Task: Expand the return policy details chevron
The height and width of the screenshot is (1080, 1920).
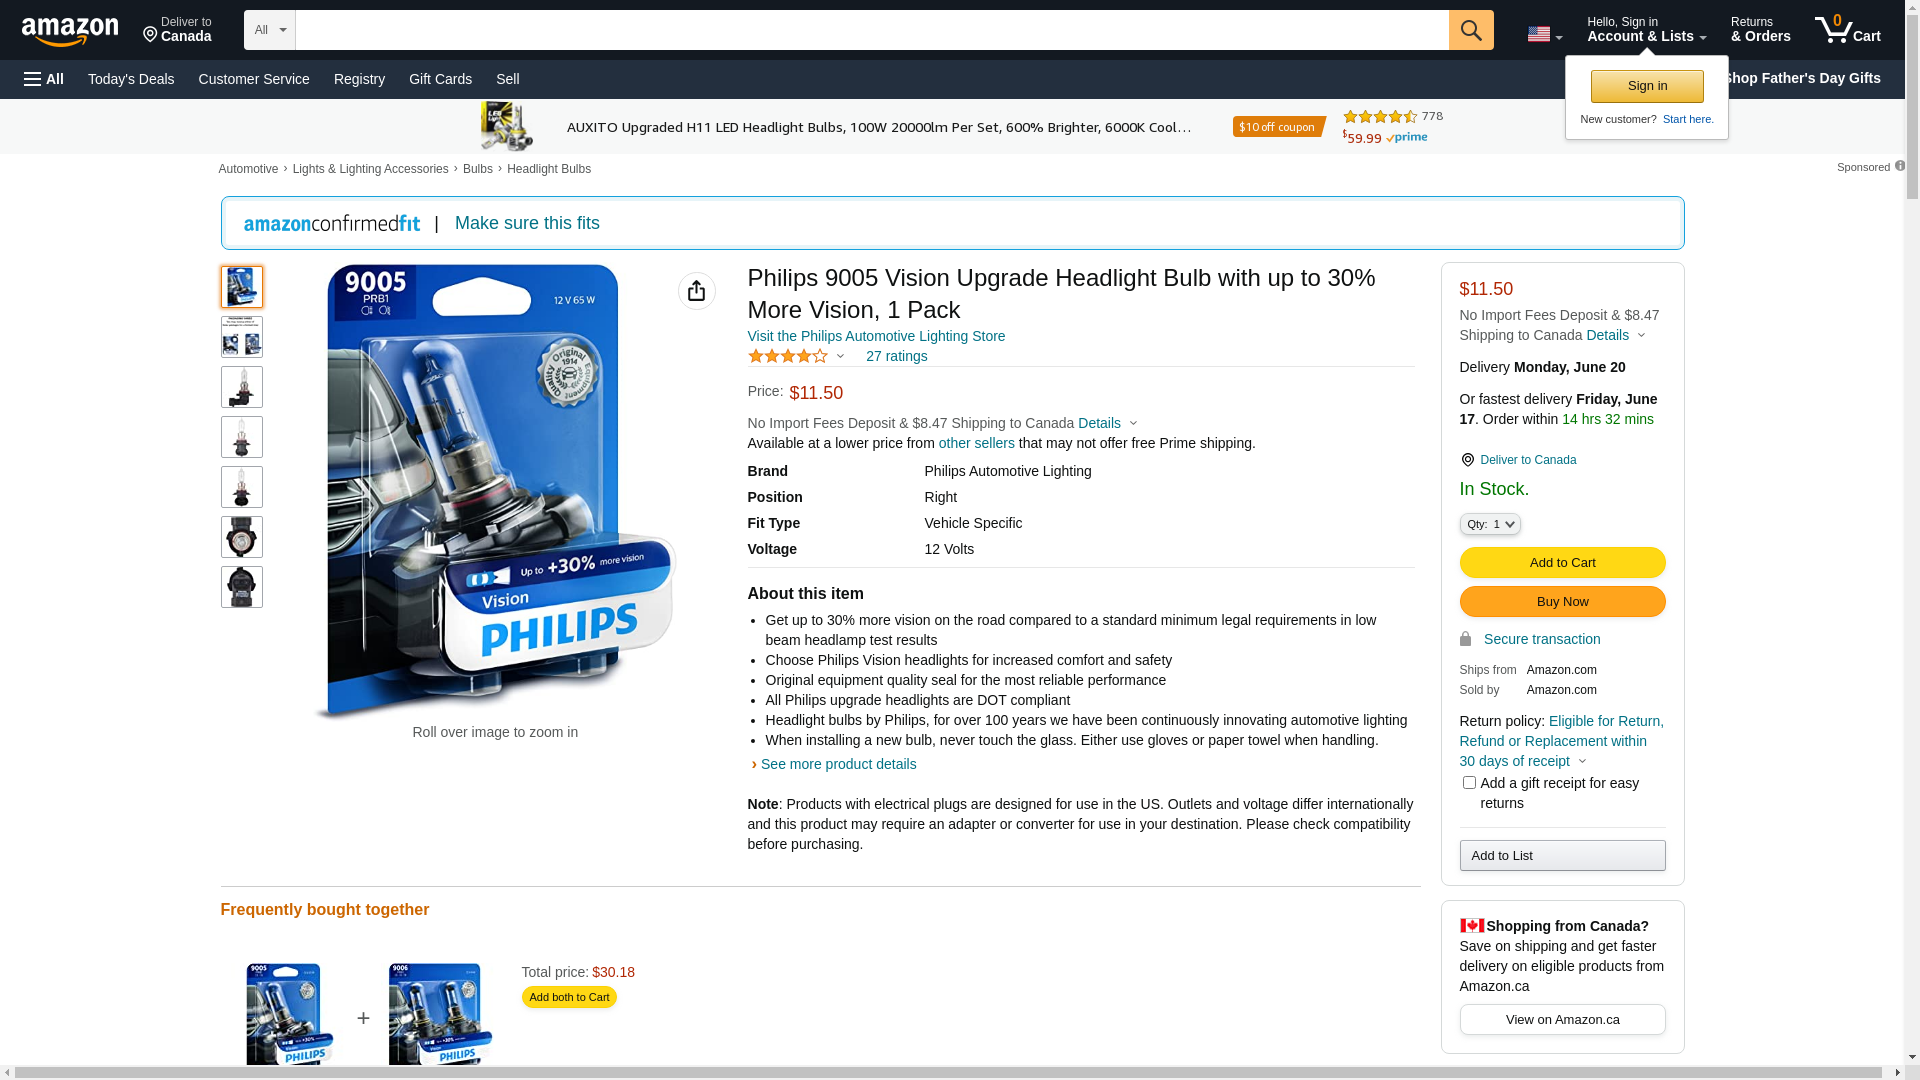Action: click(1582, 762)
